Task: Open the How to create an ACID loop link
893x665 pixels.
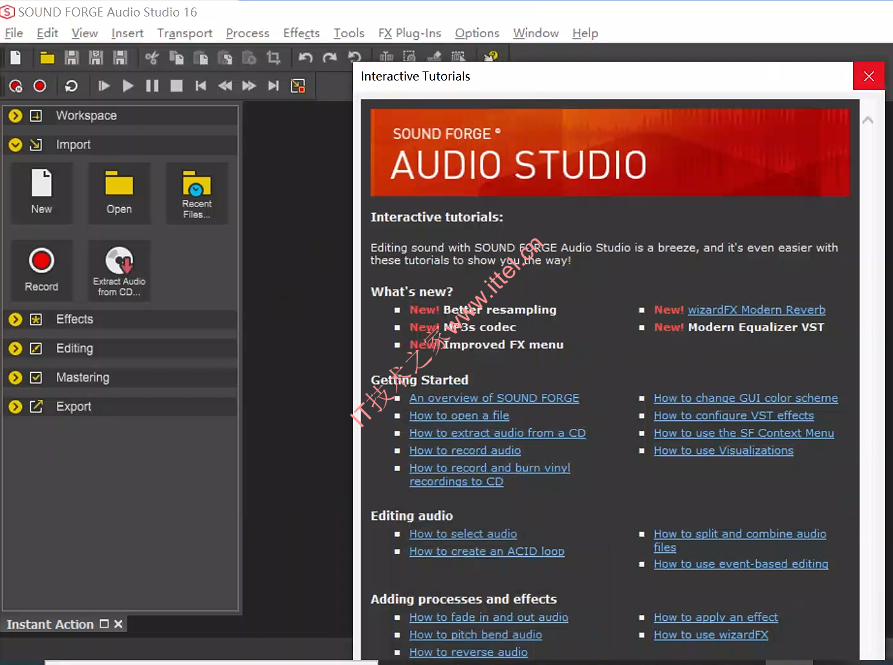Action: point(487,551)
